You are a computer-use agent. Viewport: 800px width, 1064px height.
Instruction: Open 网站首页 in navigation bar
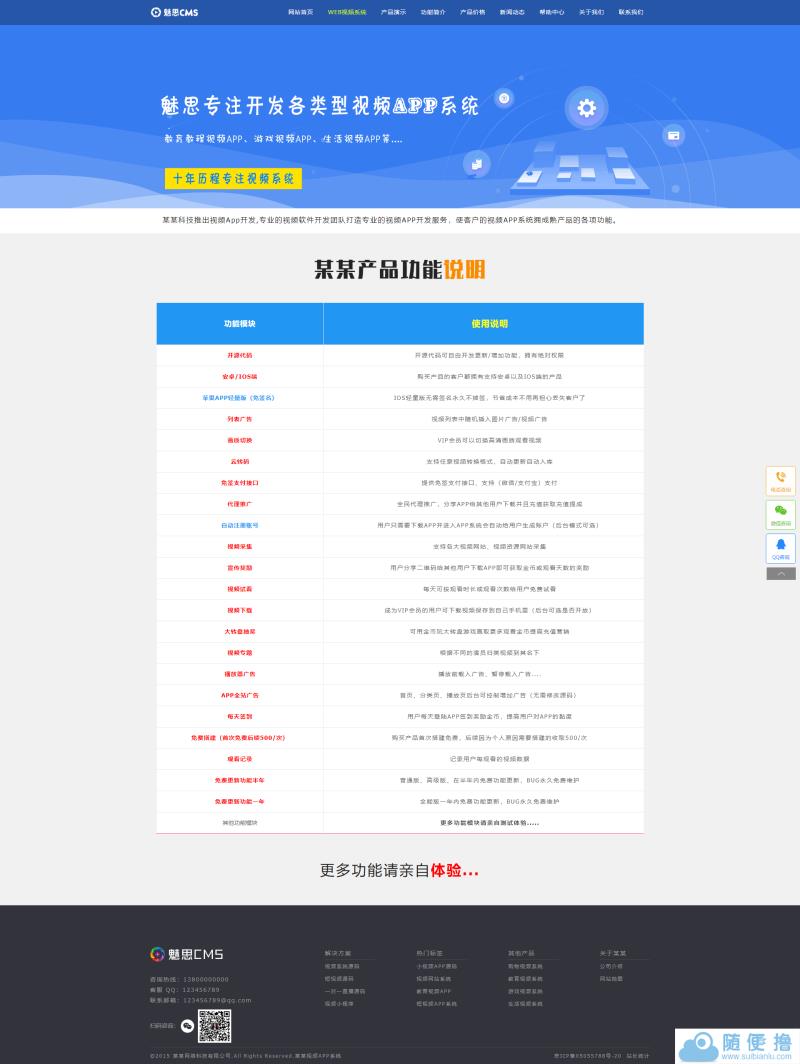click(300, 12)
